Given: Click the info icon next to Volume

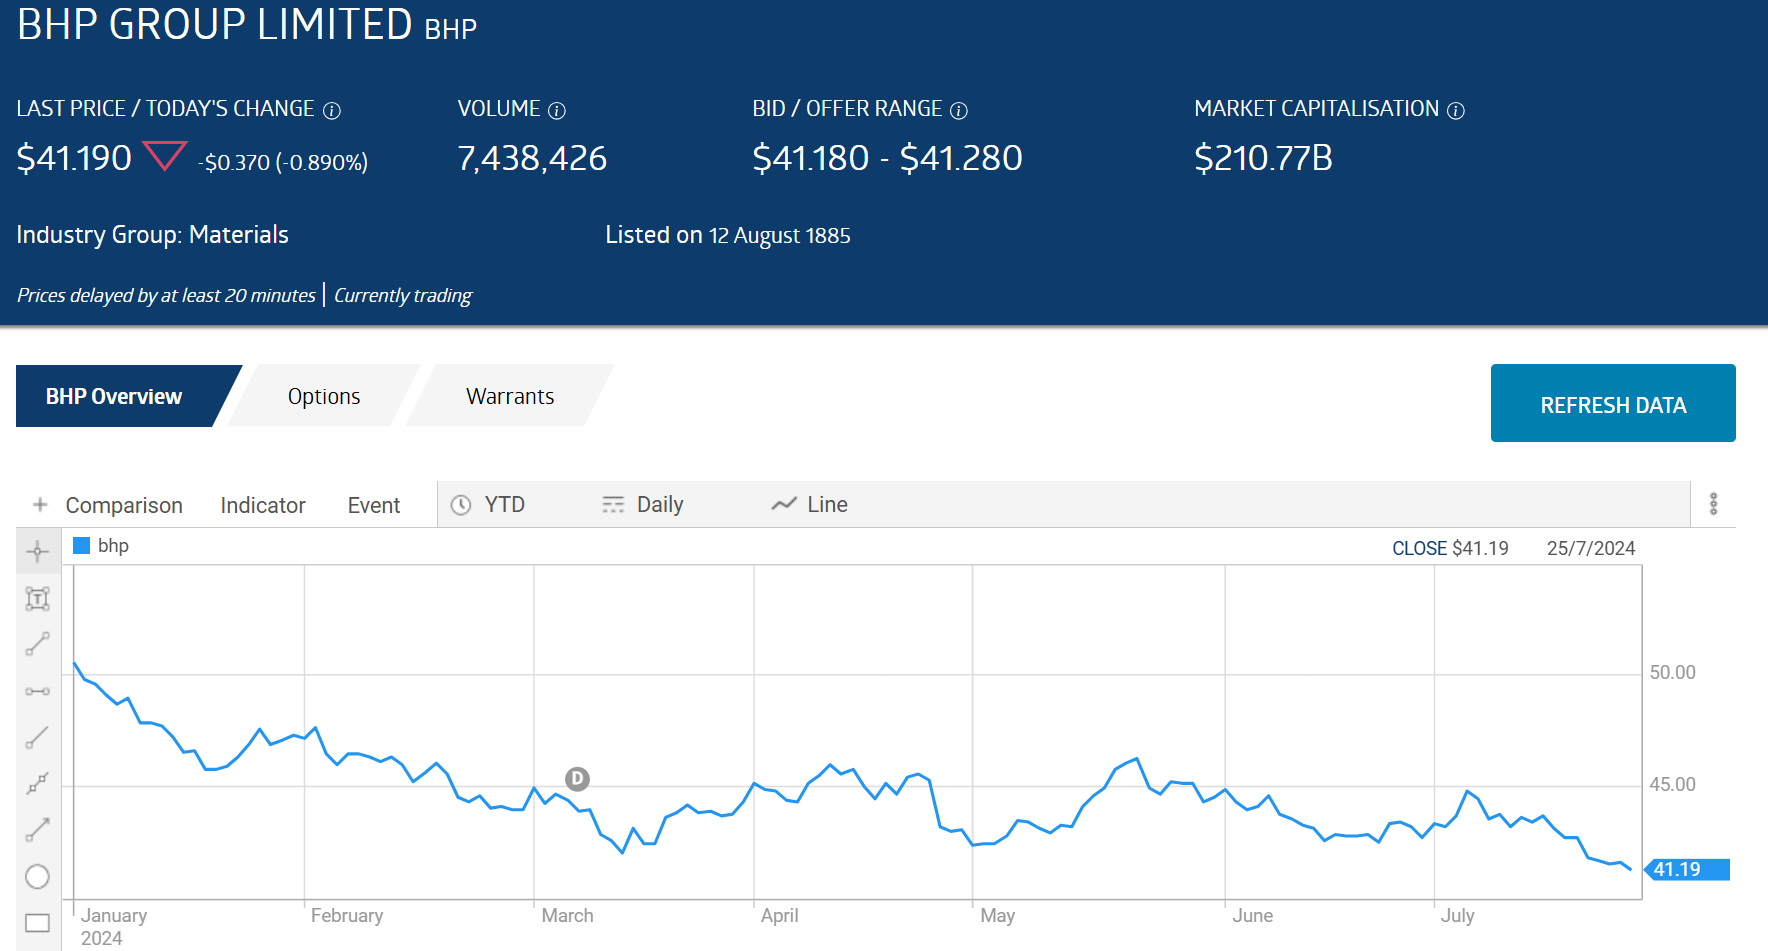Looking at the screenshot, I should [557, 110].
